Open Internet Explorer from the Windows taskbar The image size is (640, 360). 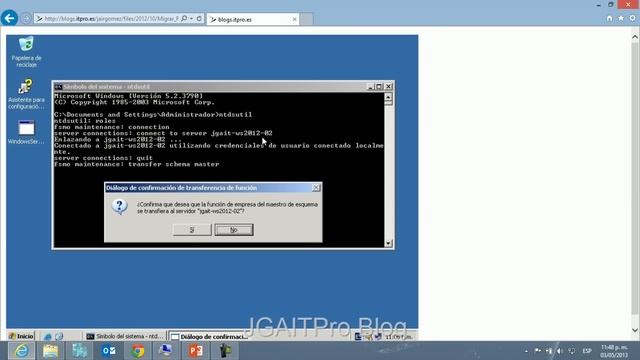click(21, 351)
